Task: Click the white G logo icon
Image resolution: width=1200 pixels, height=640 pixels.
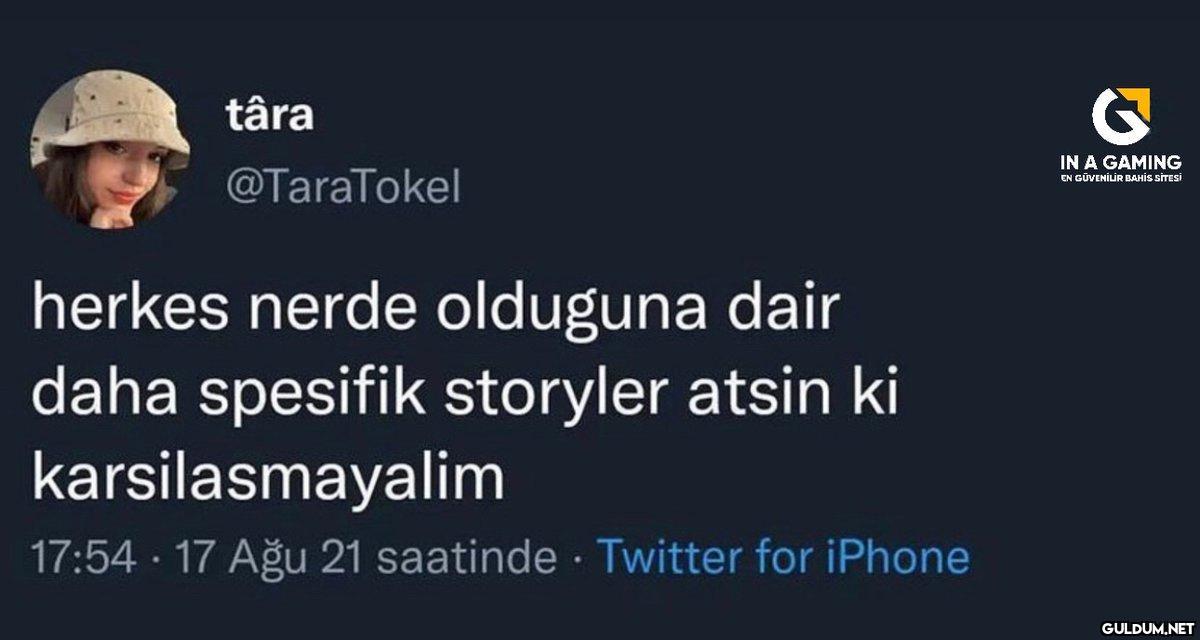Action: pyautogui.click(x=1116, y=116)
